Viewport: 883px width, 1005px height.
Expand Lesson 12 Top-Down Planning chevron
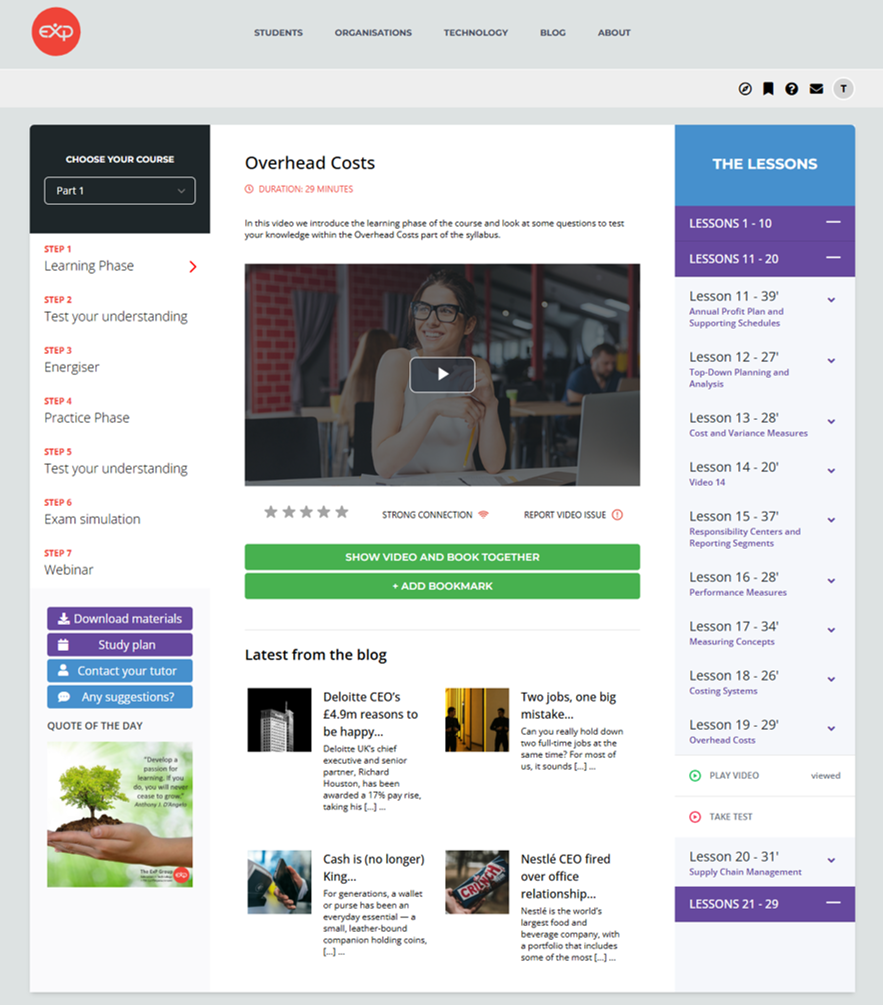831,361
